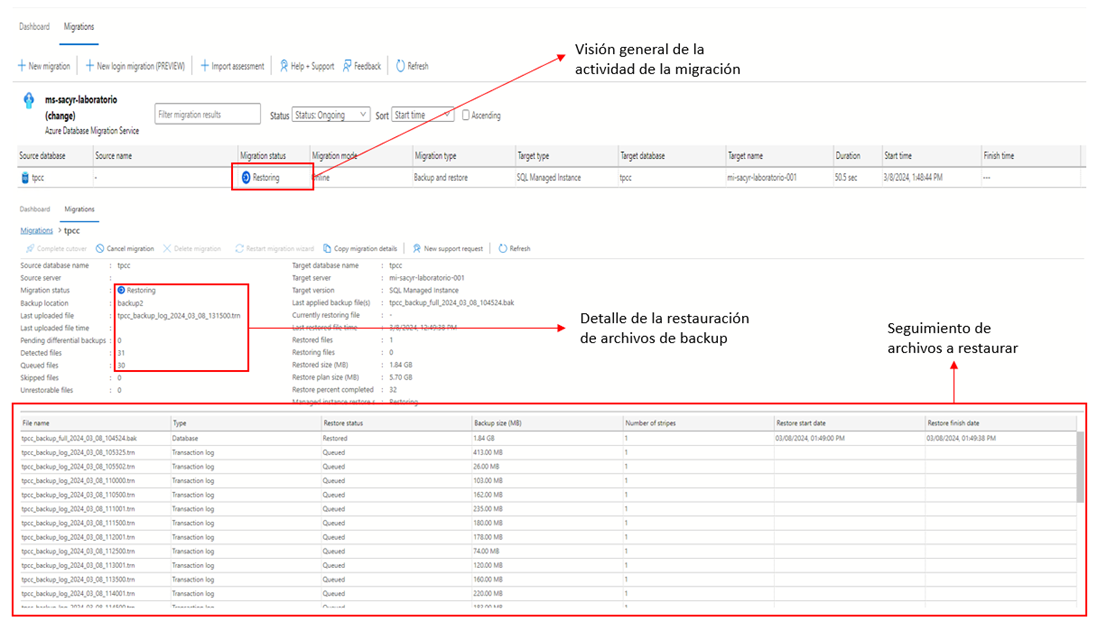The width and height of the screenshot is (1098, 631).
Task: Open Help + Support
Action: pos(307,66)
